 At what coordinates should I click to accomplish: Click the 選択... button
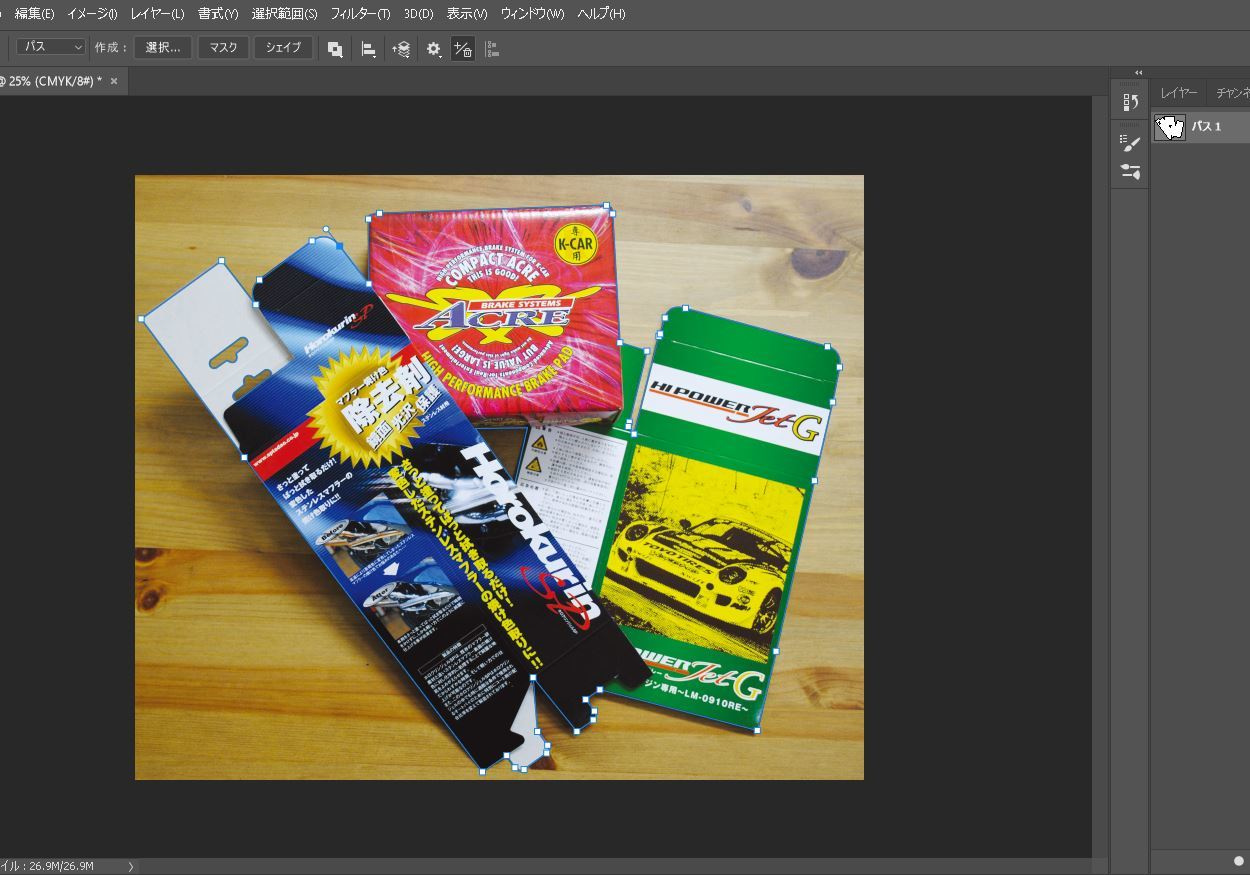163,47
